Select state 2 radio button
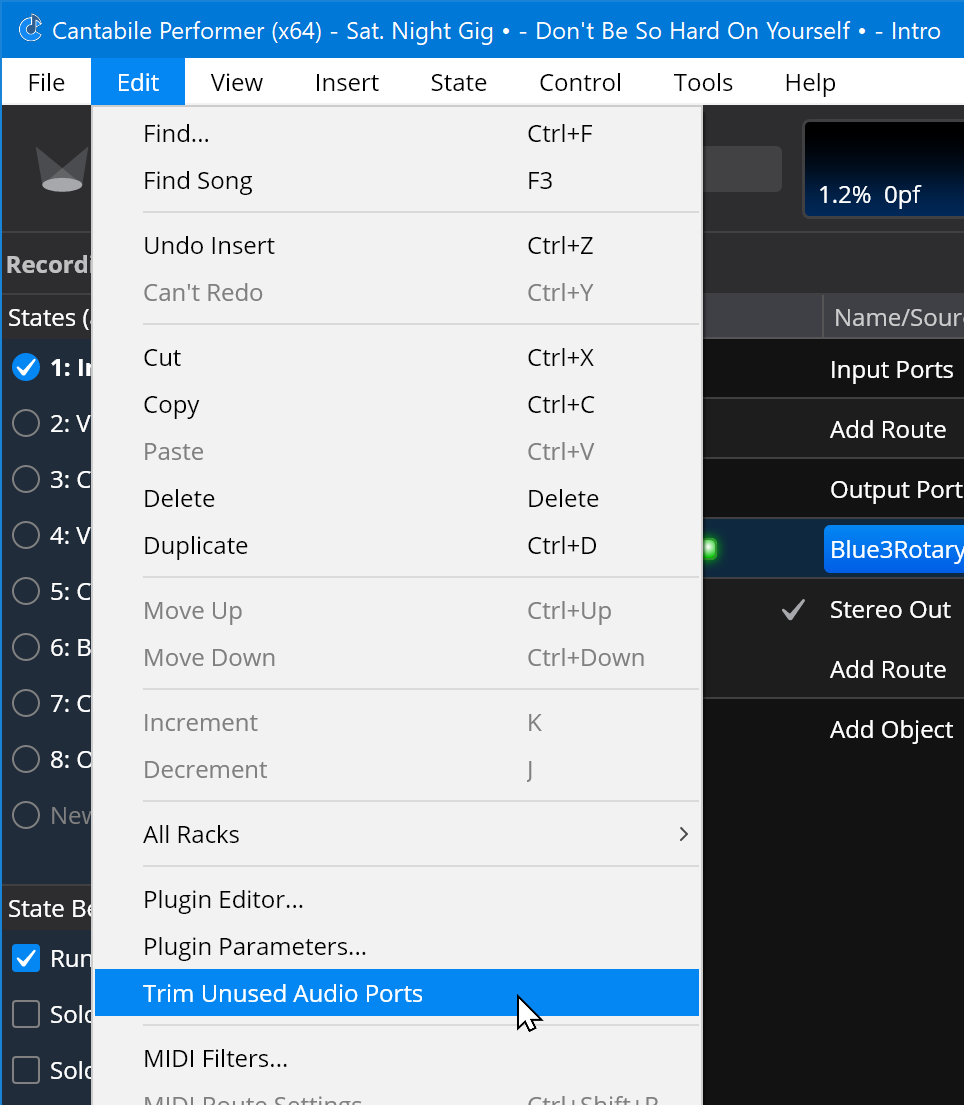 26,424
